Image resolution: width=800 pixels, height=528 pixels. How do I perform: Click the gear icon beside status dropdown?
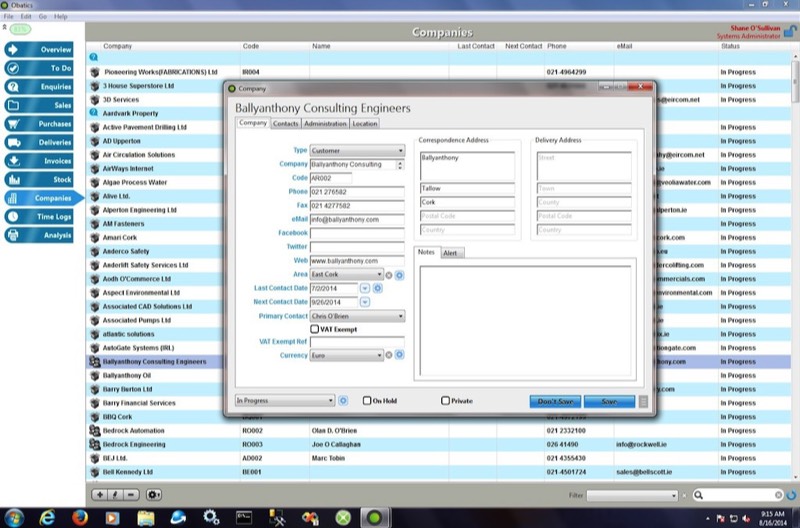[x=343, y=400]
